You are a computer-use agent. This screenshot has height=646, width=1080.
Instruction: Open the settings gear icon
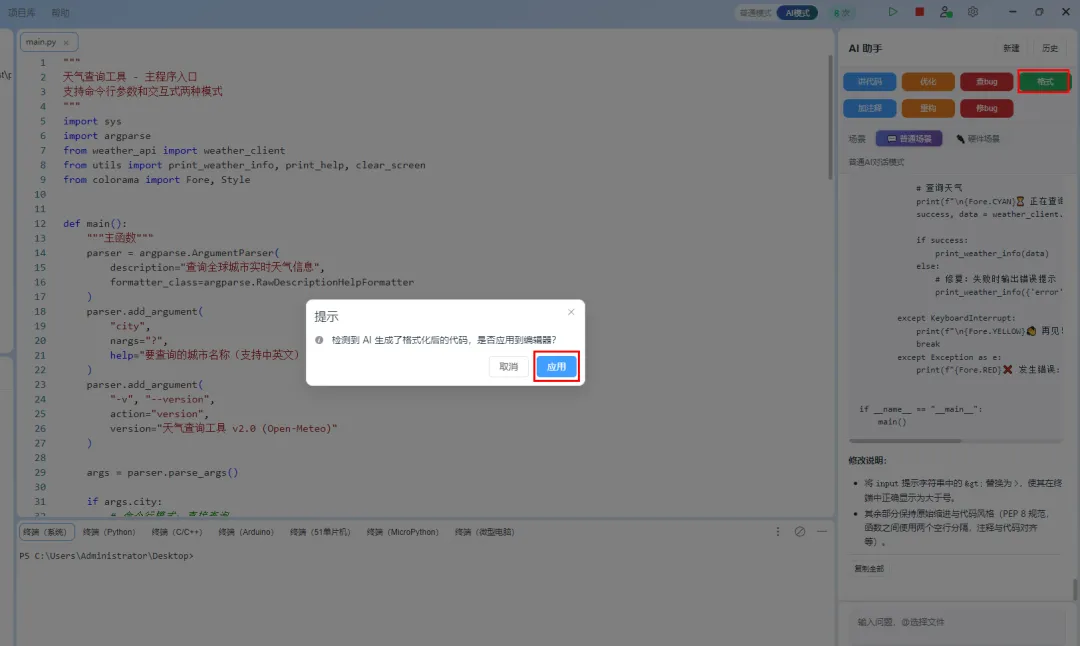click(x=973, y=12)
